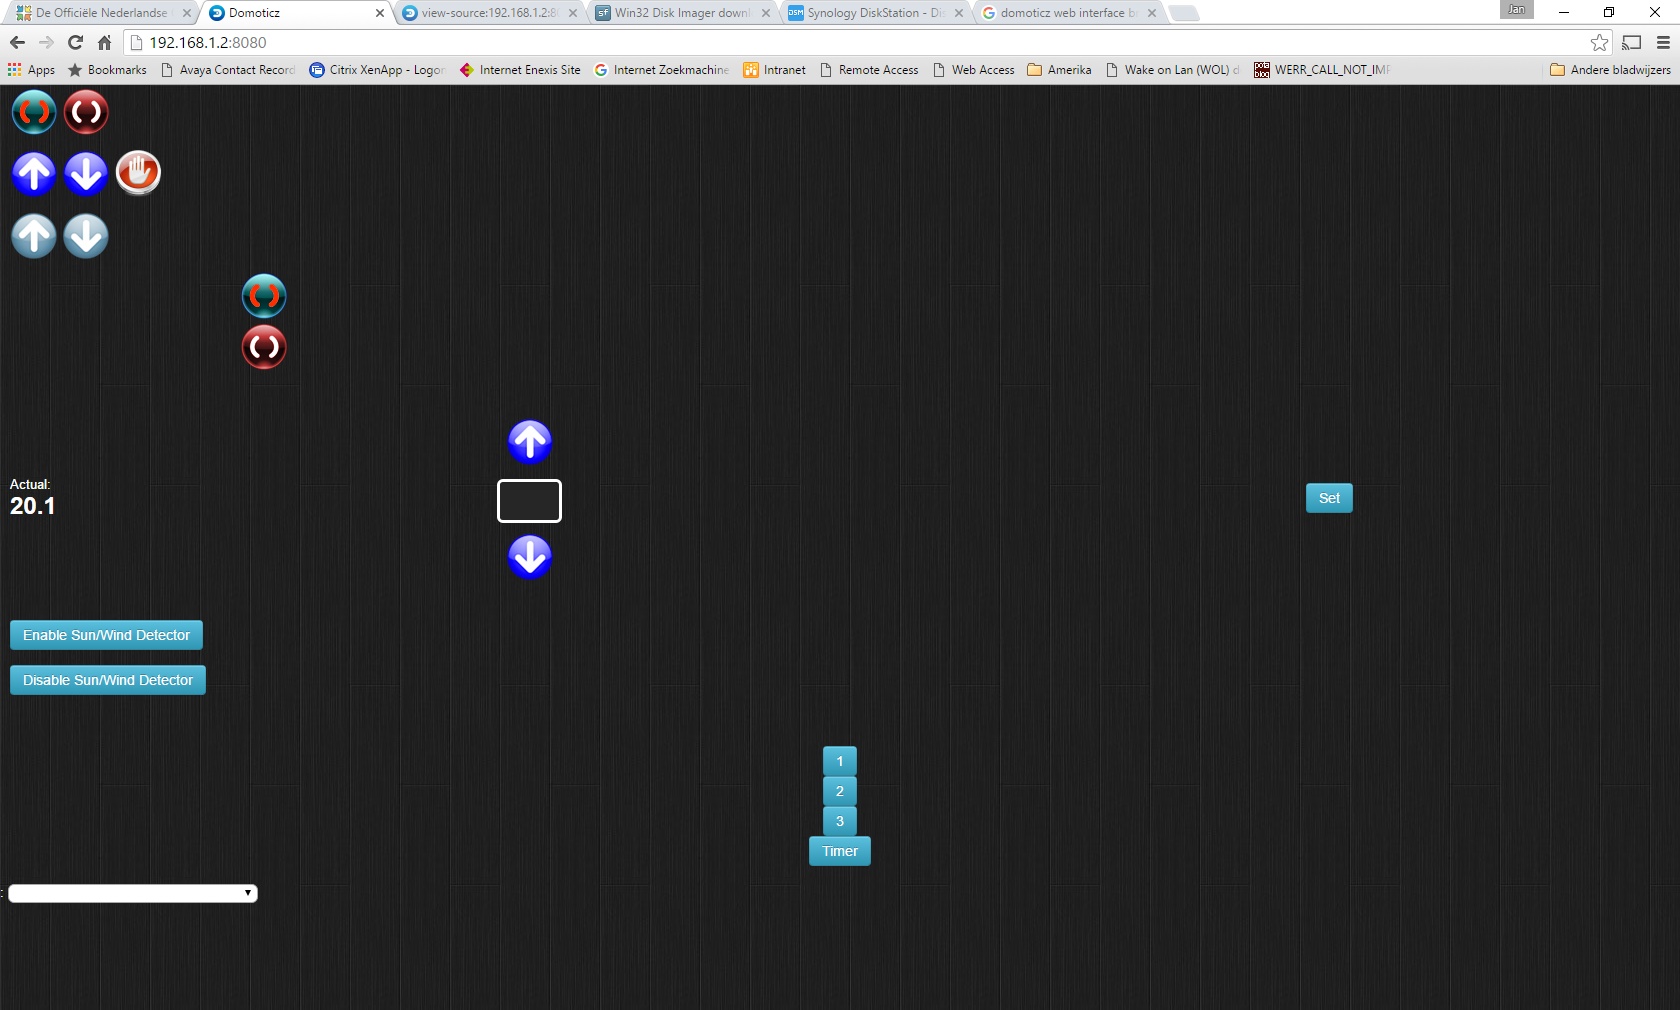Click Disable Sun/Wind Detector
Screen dimensions: 1680x1010
[108, 680]
